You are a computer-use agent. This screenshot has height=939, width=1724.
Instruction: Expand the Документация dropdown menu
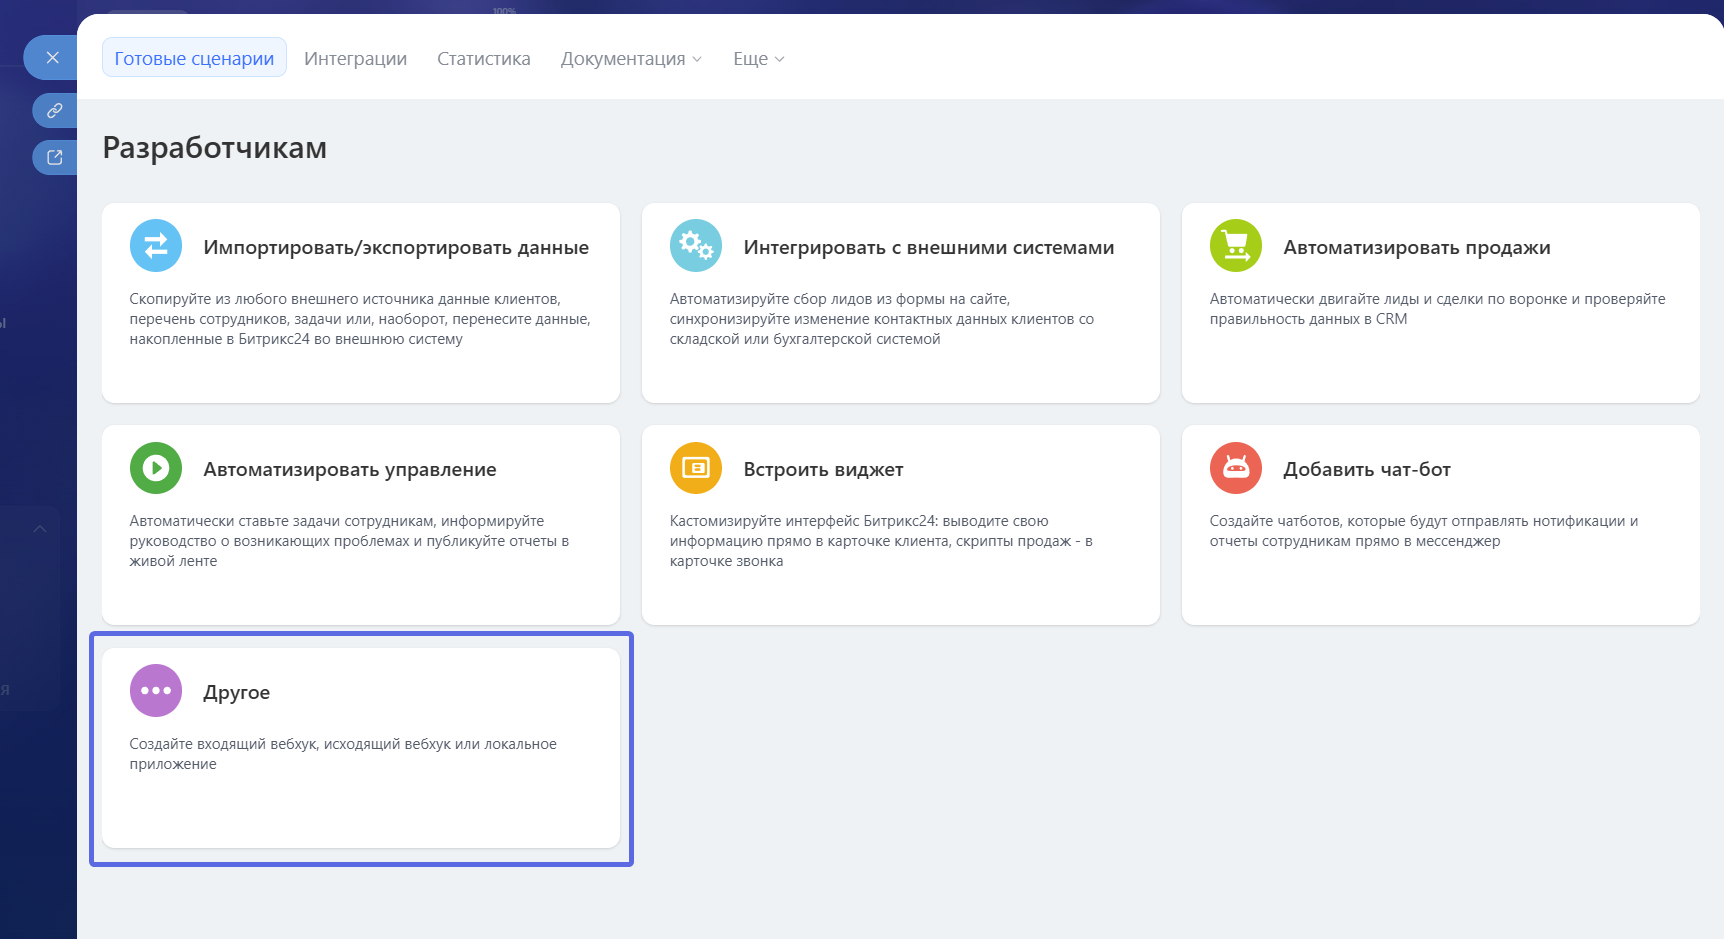coord(631,58)
